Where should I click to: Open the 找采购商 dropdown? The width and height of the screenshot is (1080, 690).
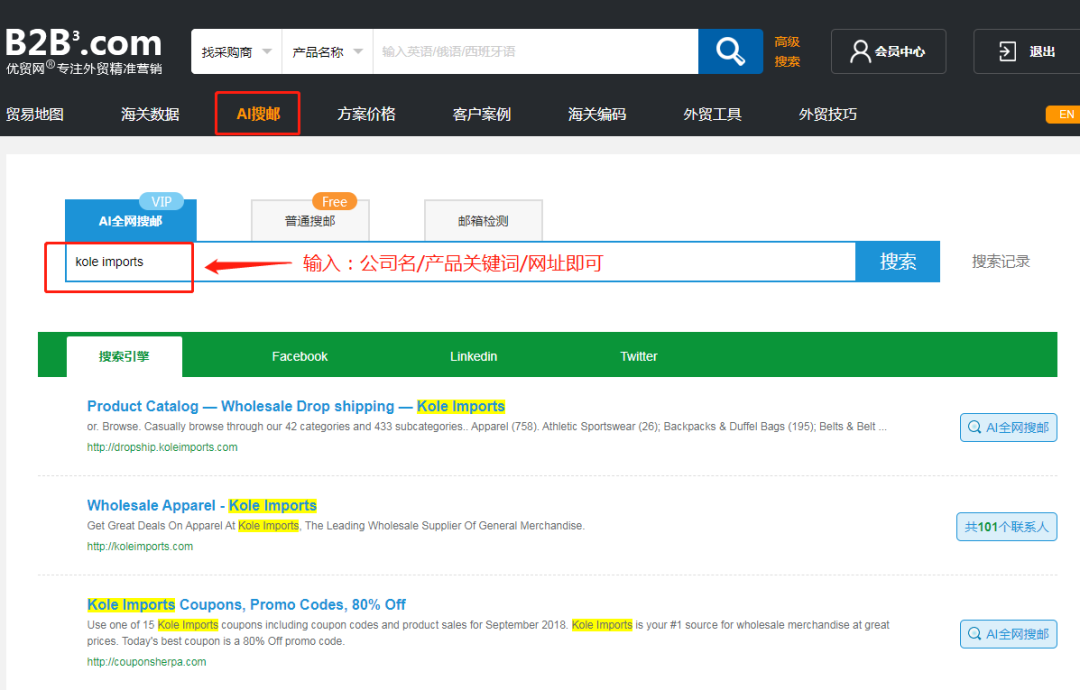pos(236,52)
